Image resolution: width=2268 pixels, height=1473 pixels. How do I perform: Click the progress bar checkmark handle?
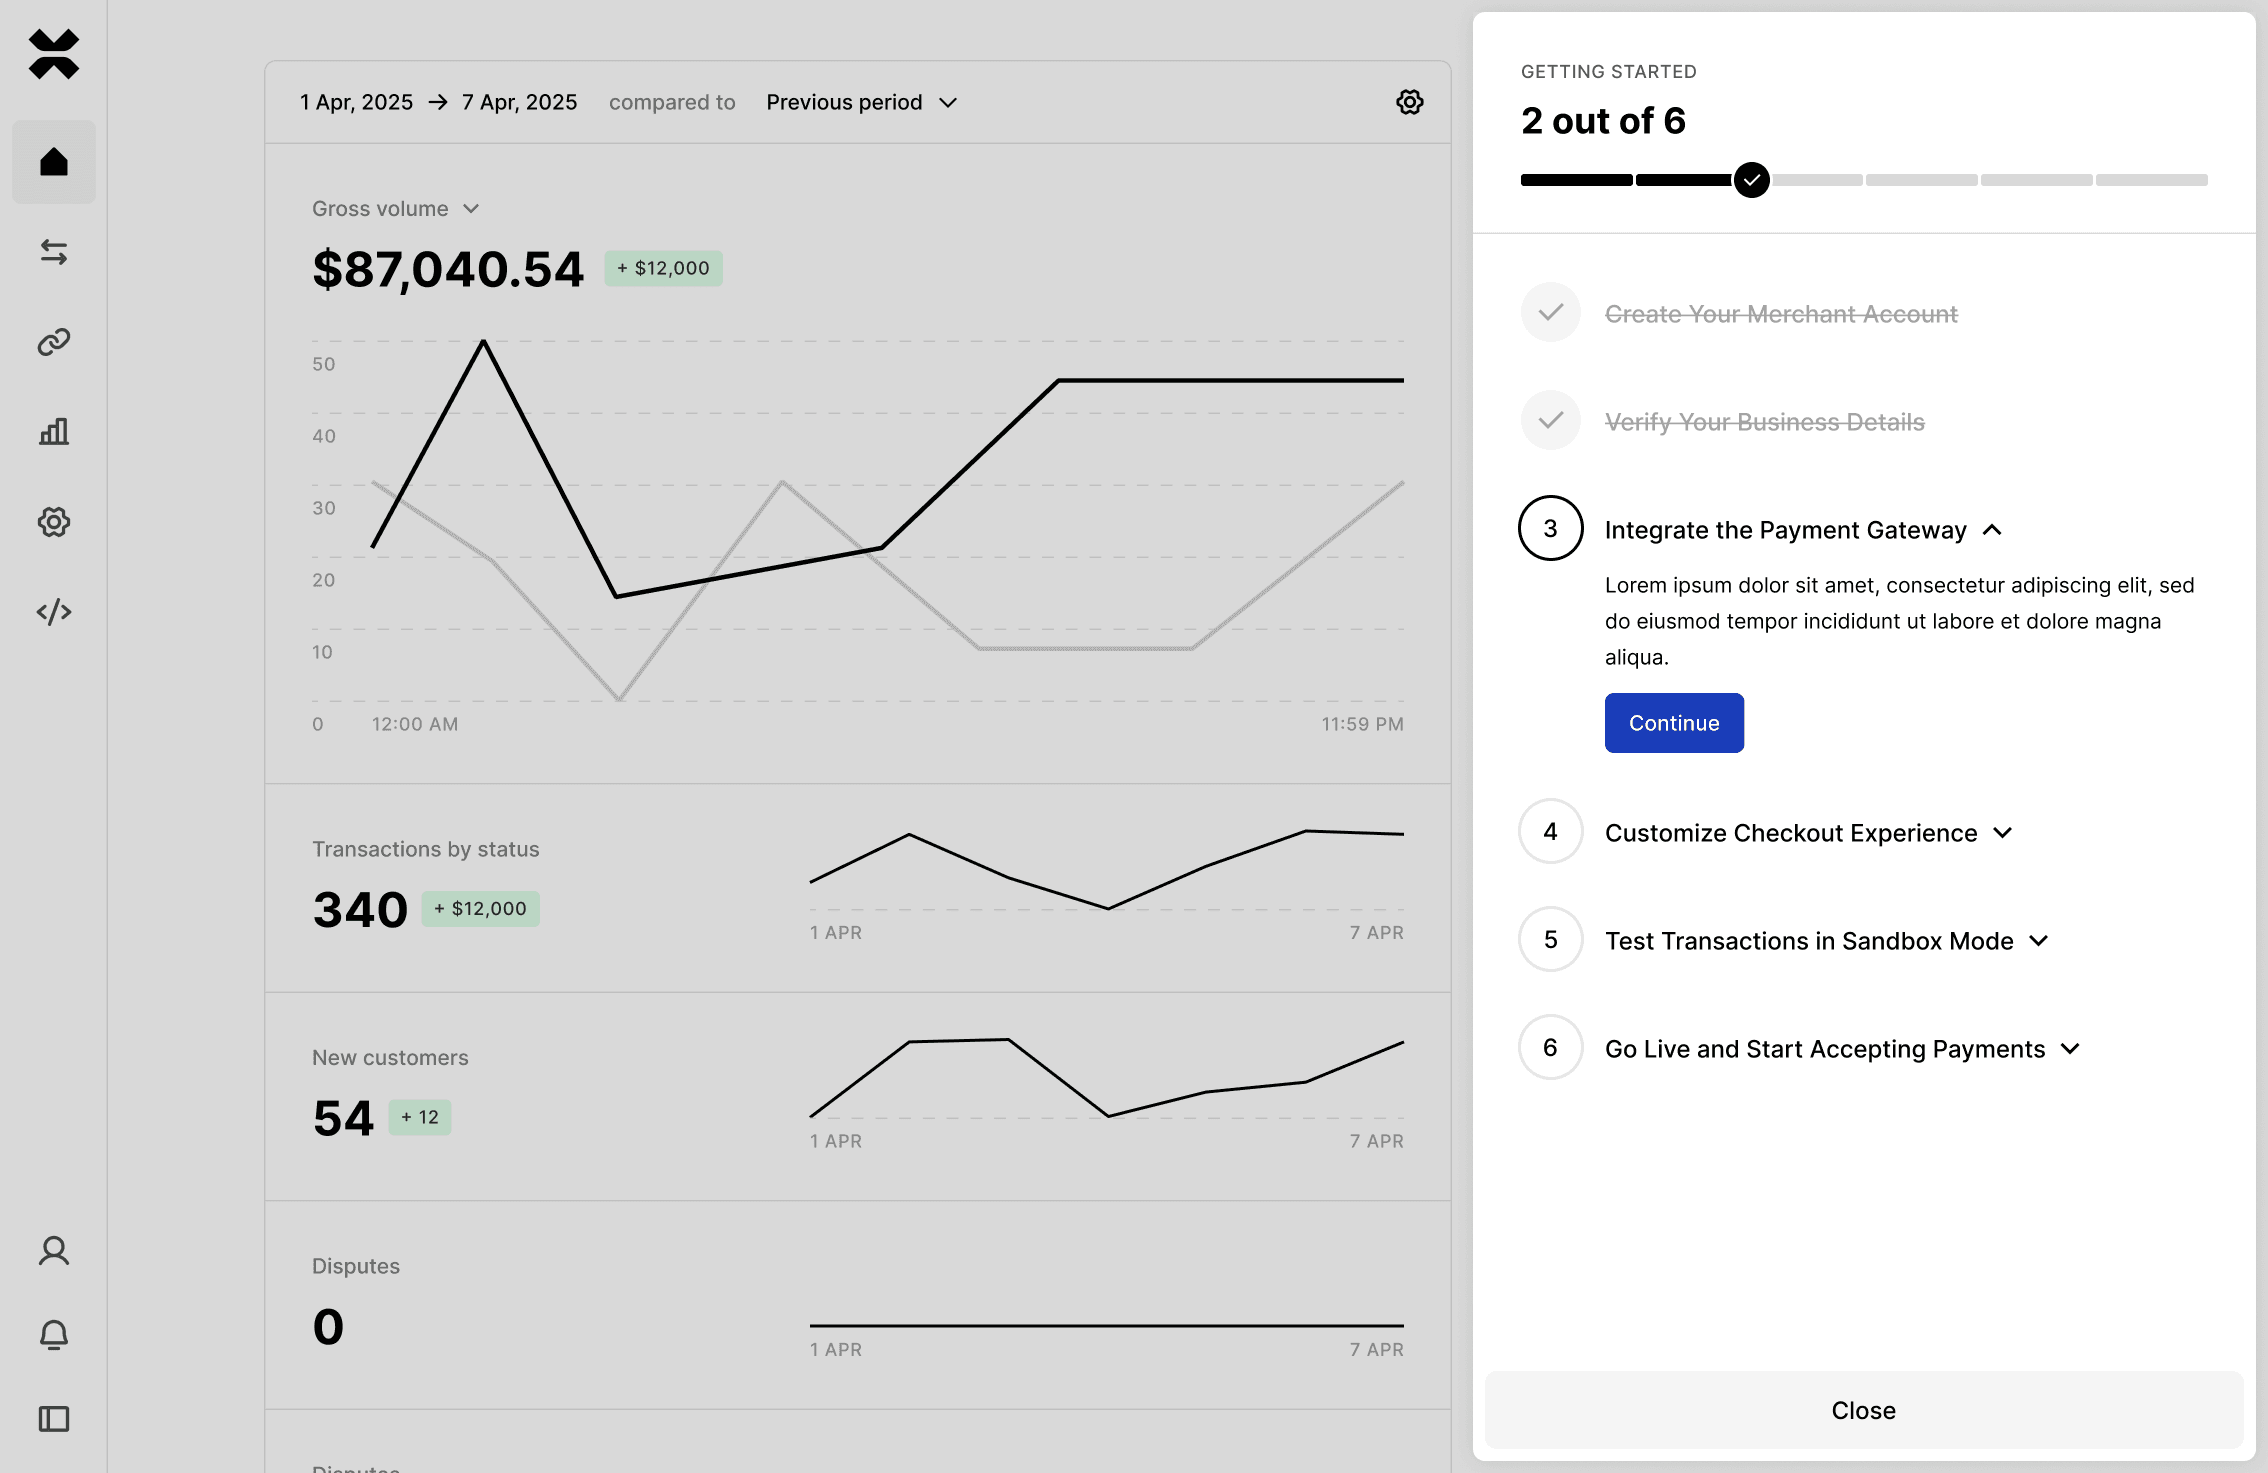tap(1752, 180)
